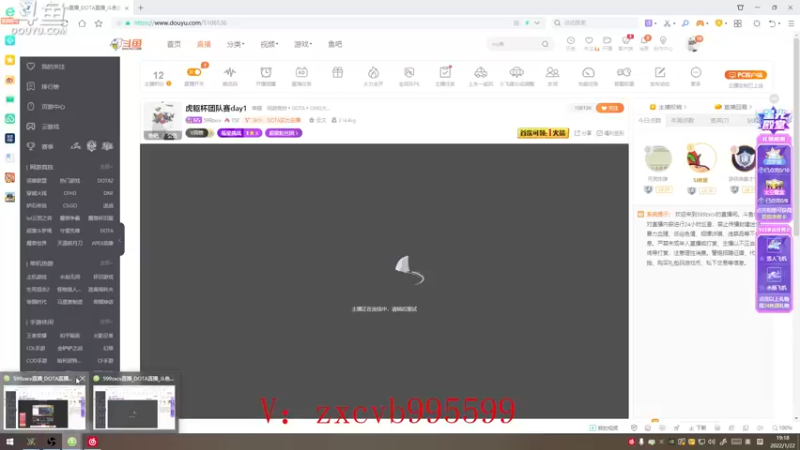Switch to 本周贡献 ranking tab
Screen dimensions: 800x450
(x=683, y=120)
